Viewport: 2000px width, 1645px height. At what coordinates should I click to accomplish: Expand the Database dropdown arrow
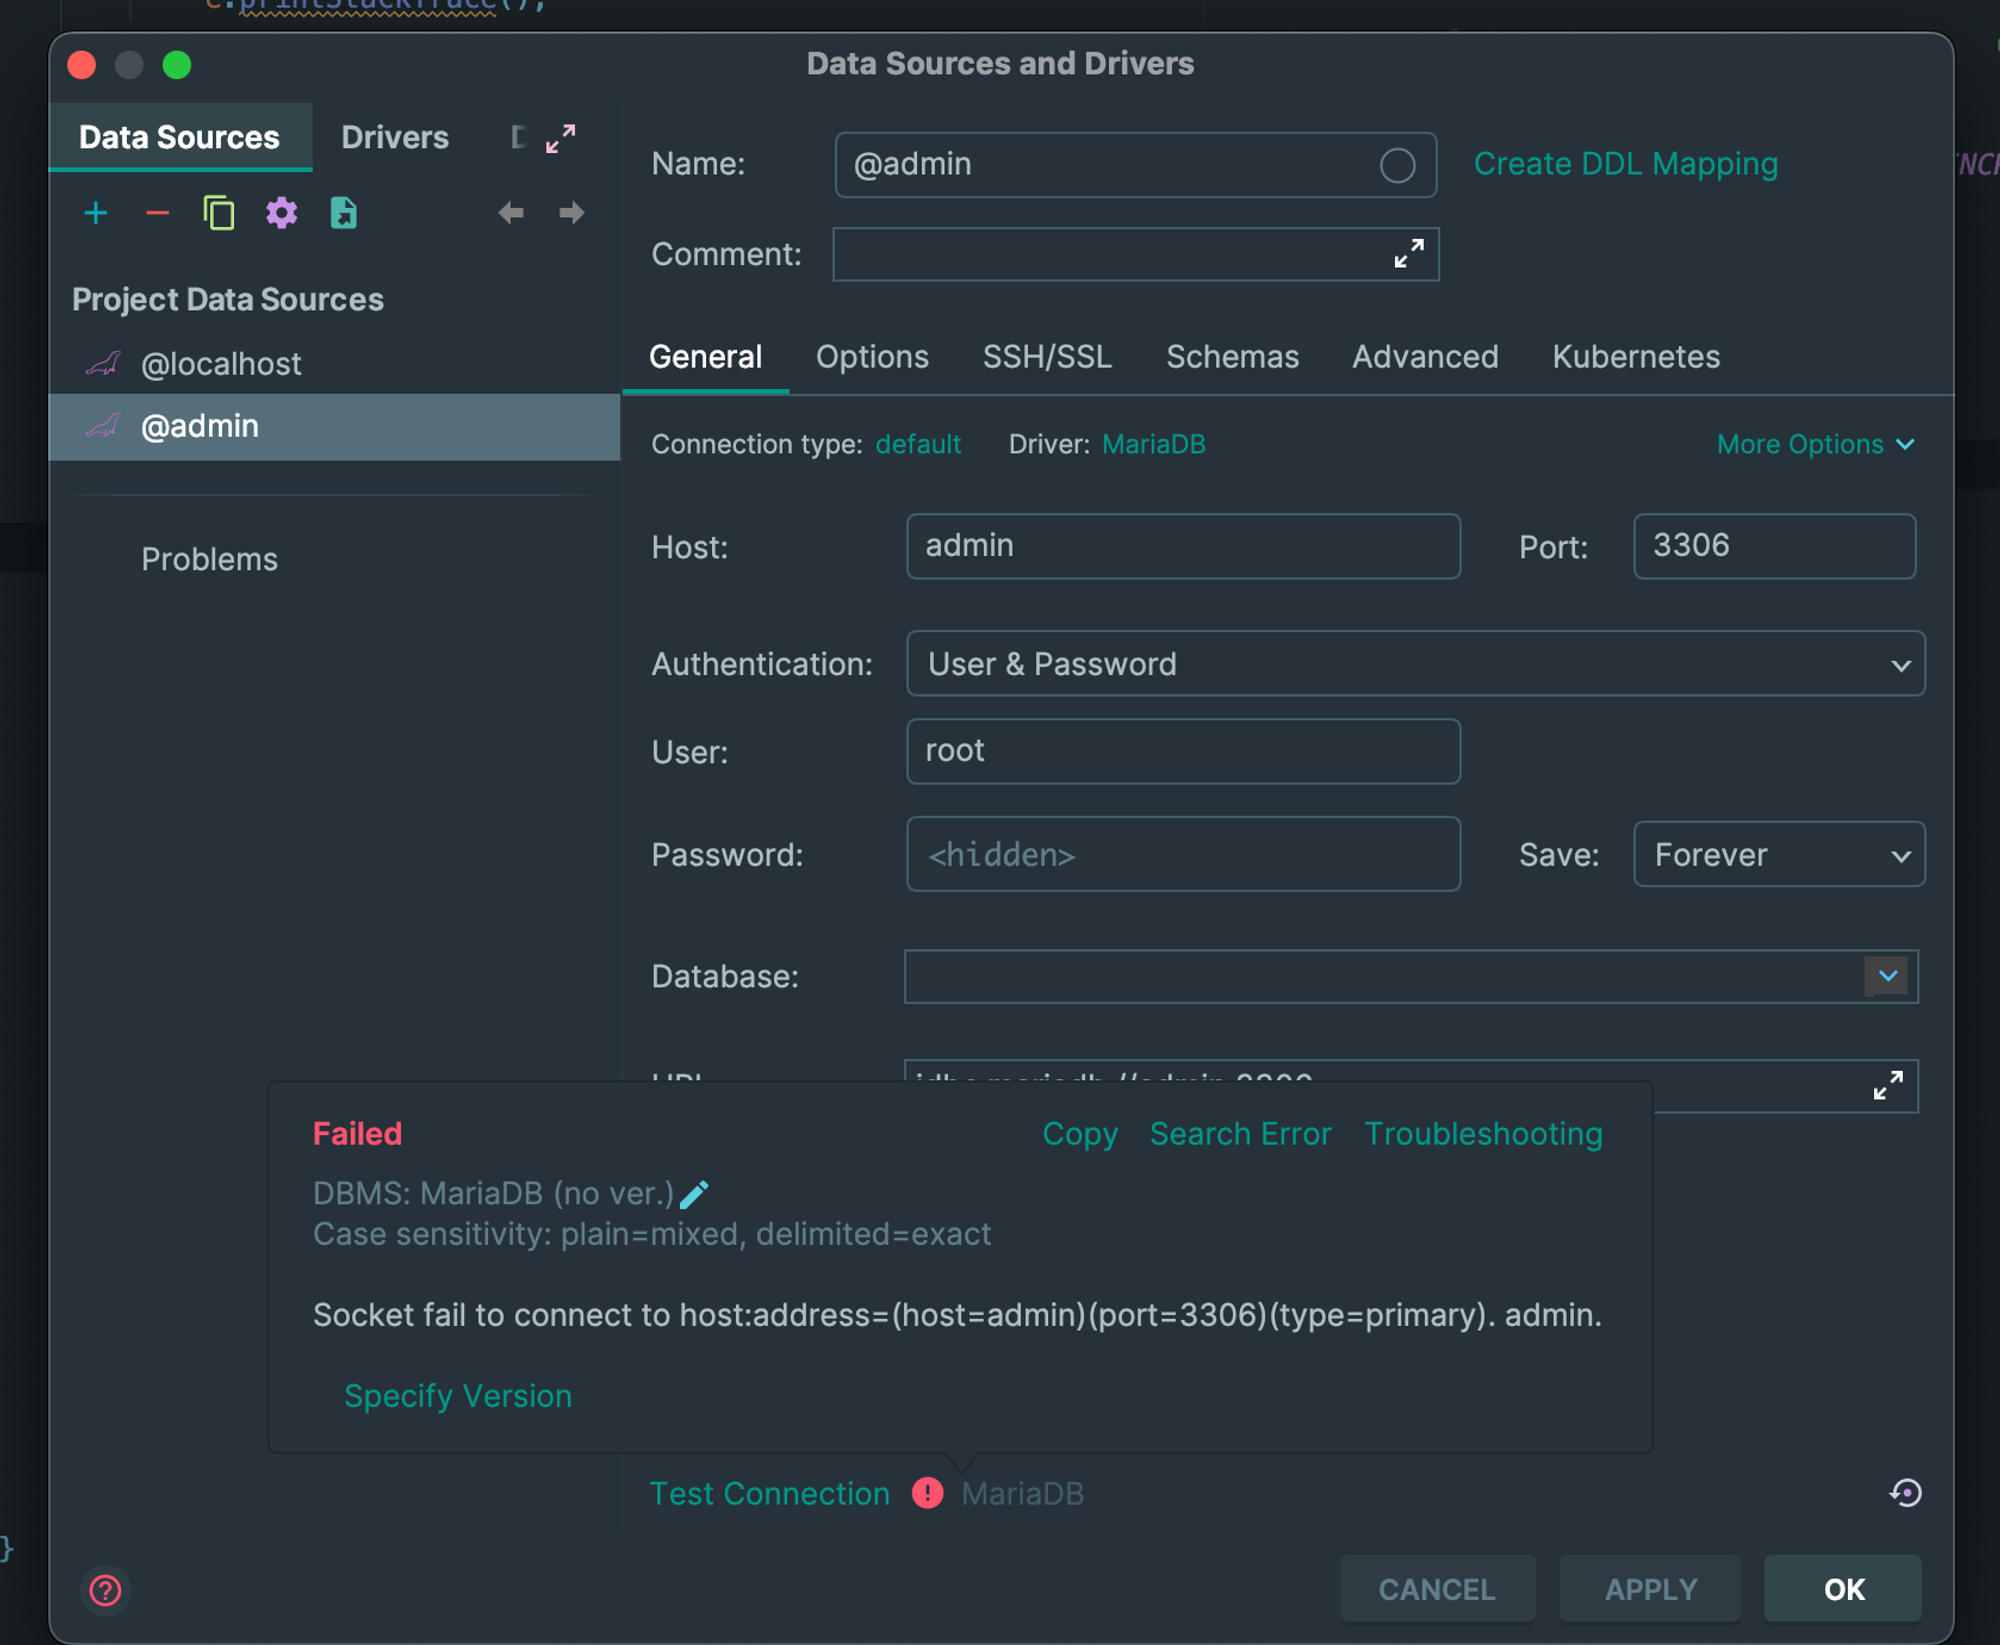pyautogui.click(x=1888, y=976)
